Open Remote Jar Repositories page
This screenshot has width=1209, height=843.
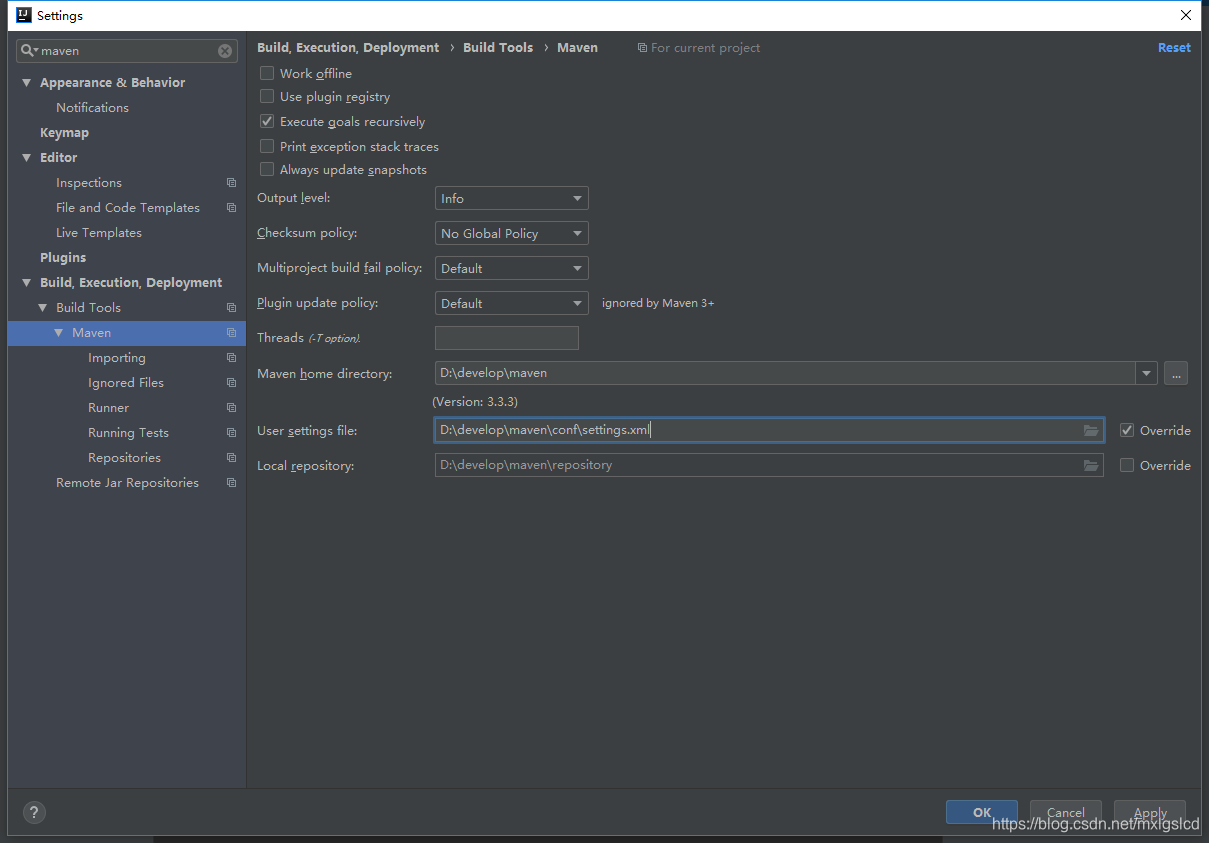coord(127,483)
